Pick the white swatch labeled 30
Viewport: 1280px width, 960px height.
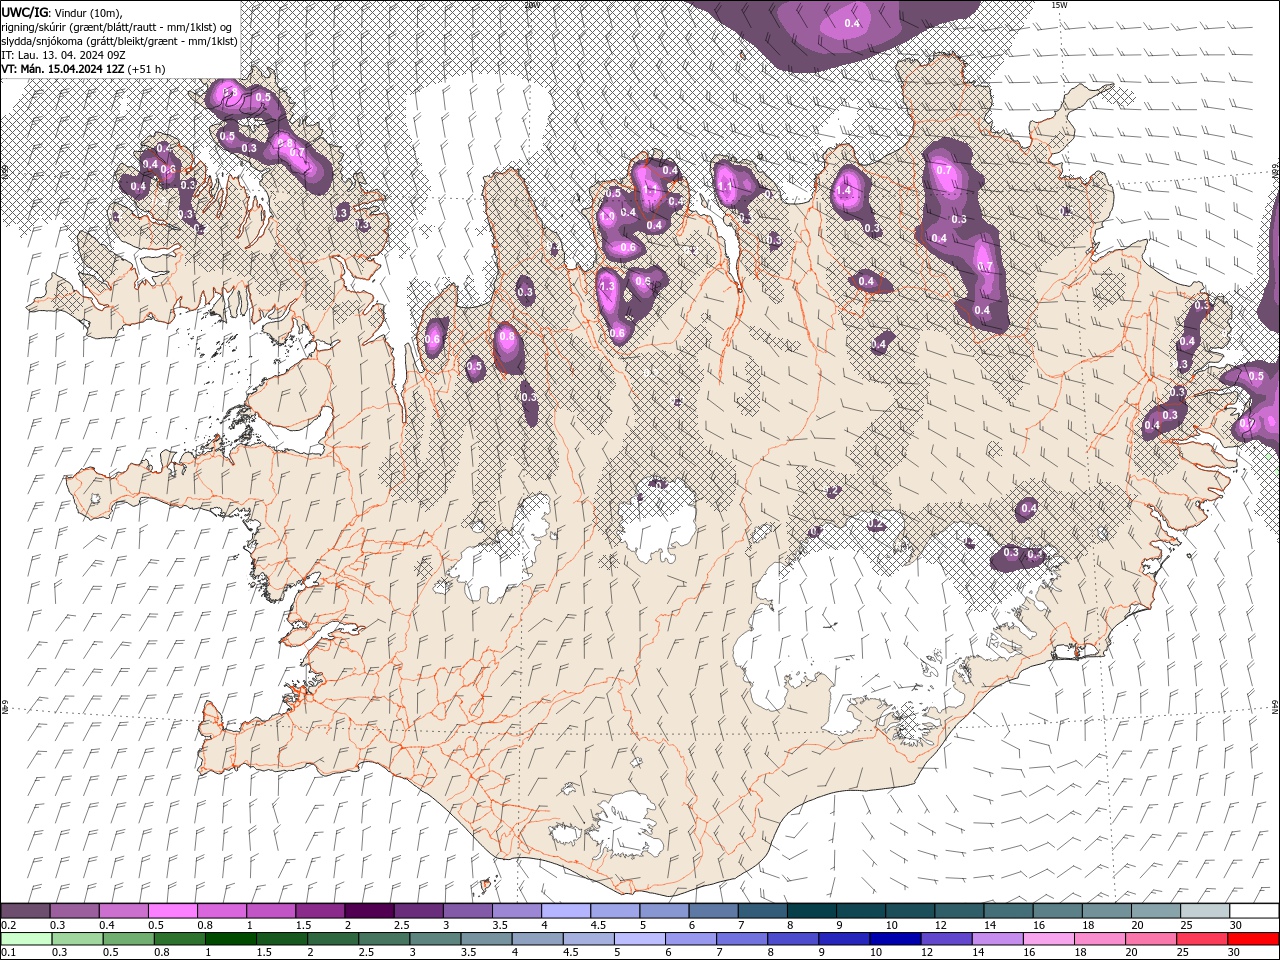pos(1253,911)
